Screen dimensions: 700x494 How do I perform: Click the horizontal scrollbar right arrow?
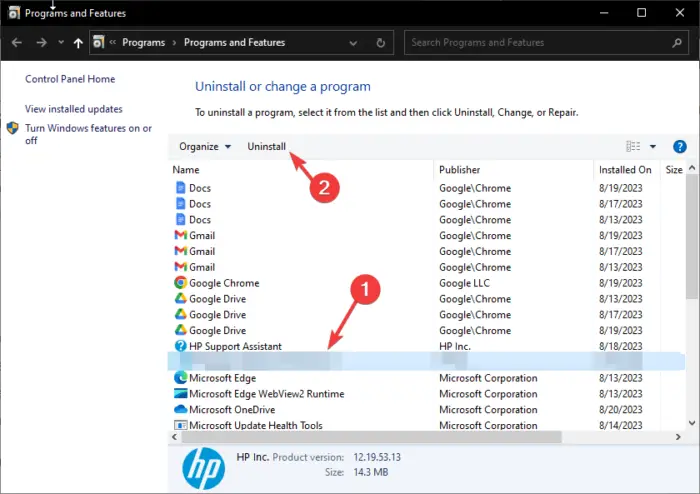[x=678, y=437]
